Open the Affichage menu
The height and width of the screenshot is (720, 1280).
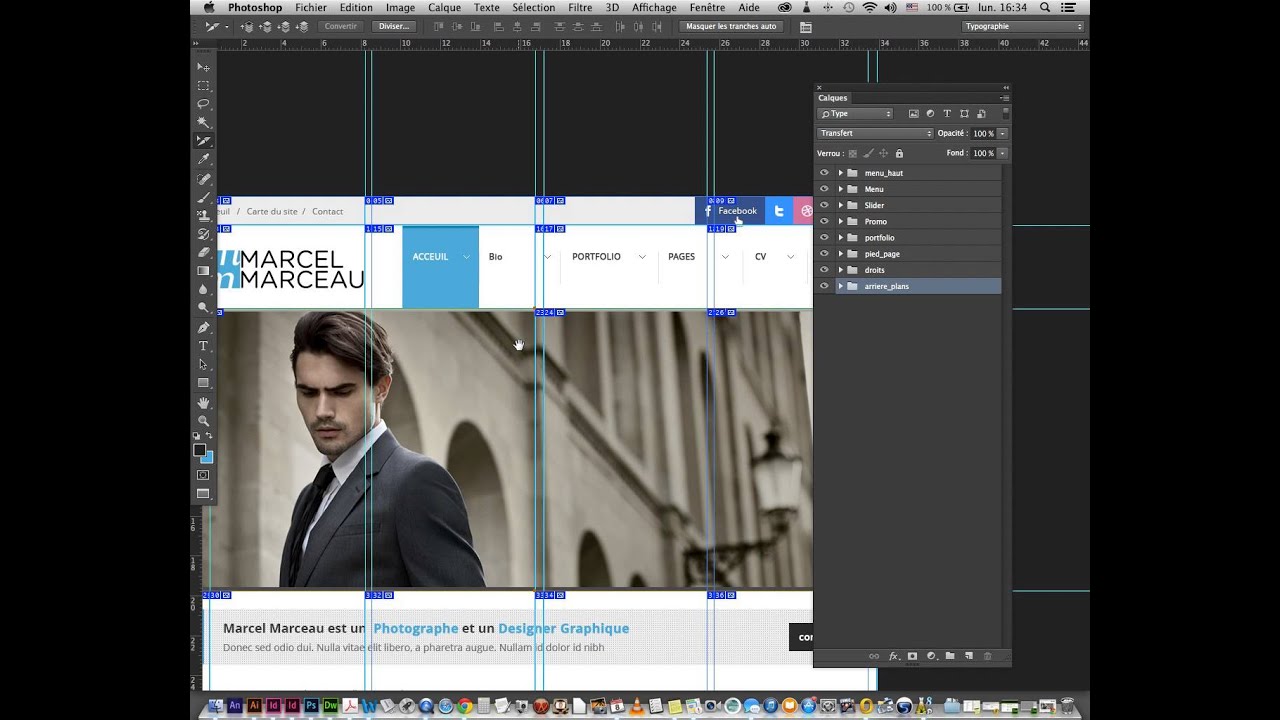(x=654, y=7)
